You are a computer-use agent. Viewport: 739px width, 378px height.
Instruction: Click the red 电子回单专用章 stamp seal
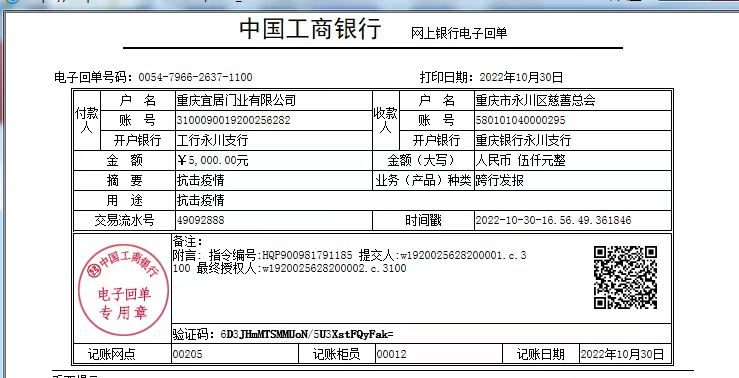pyautogui.click(x=123, y=290)
